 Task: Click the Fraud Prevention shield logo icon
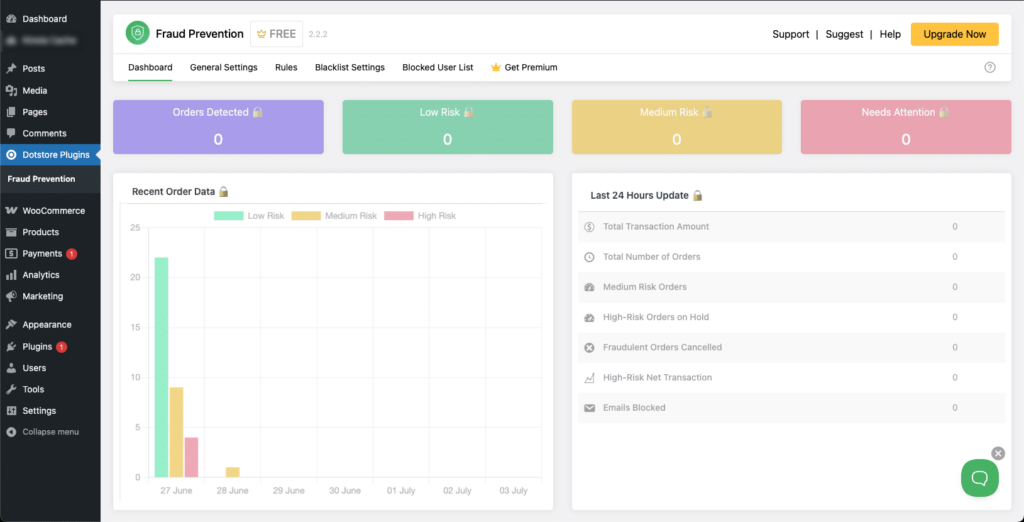(x=137, y=34)
